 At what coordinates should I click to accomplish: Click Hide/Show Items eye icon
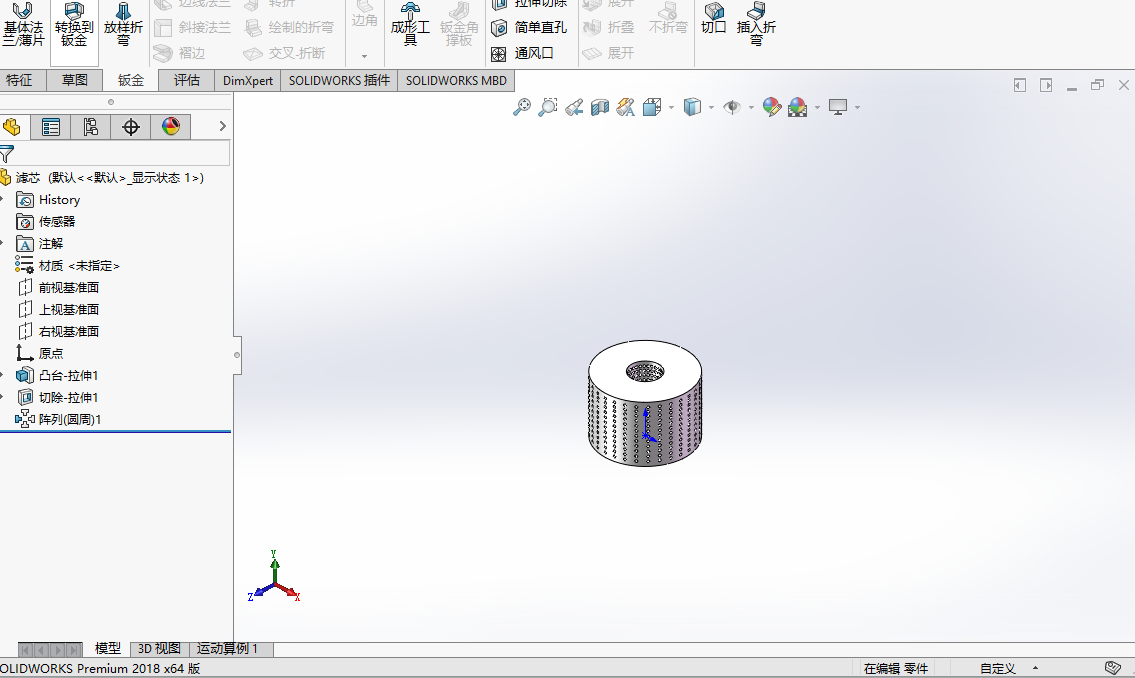pyautogui.click(x=733, y=108)
